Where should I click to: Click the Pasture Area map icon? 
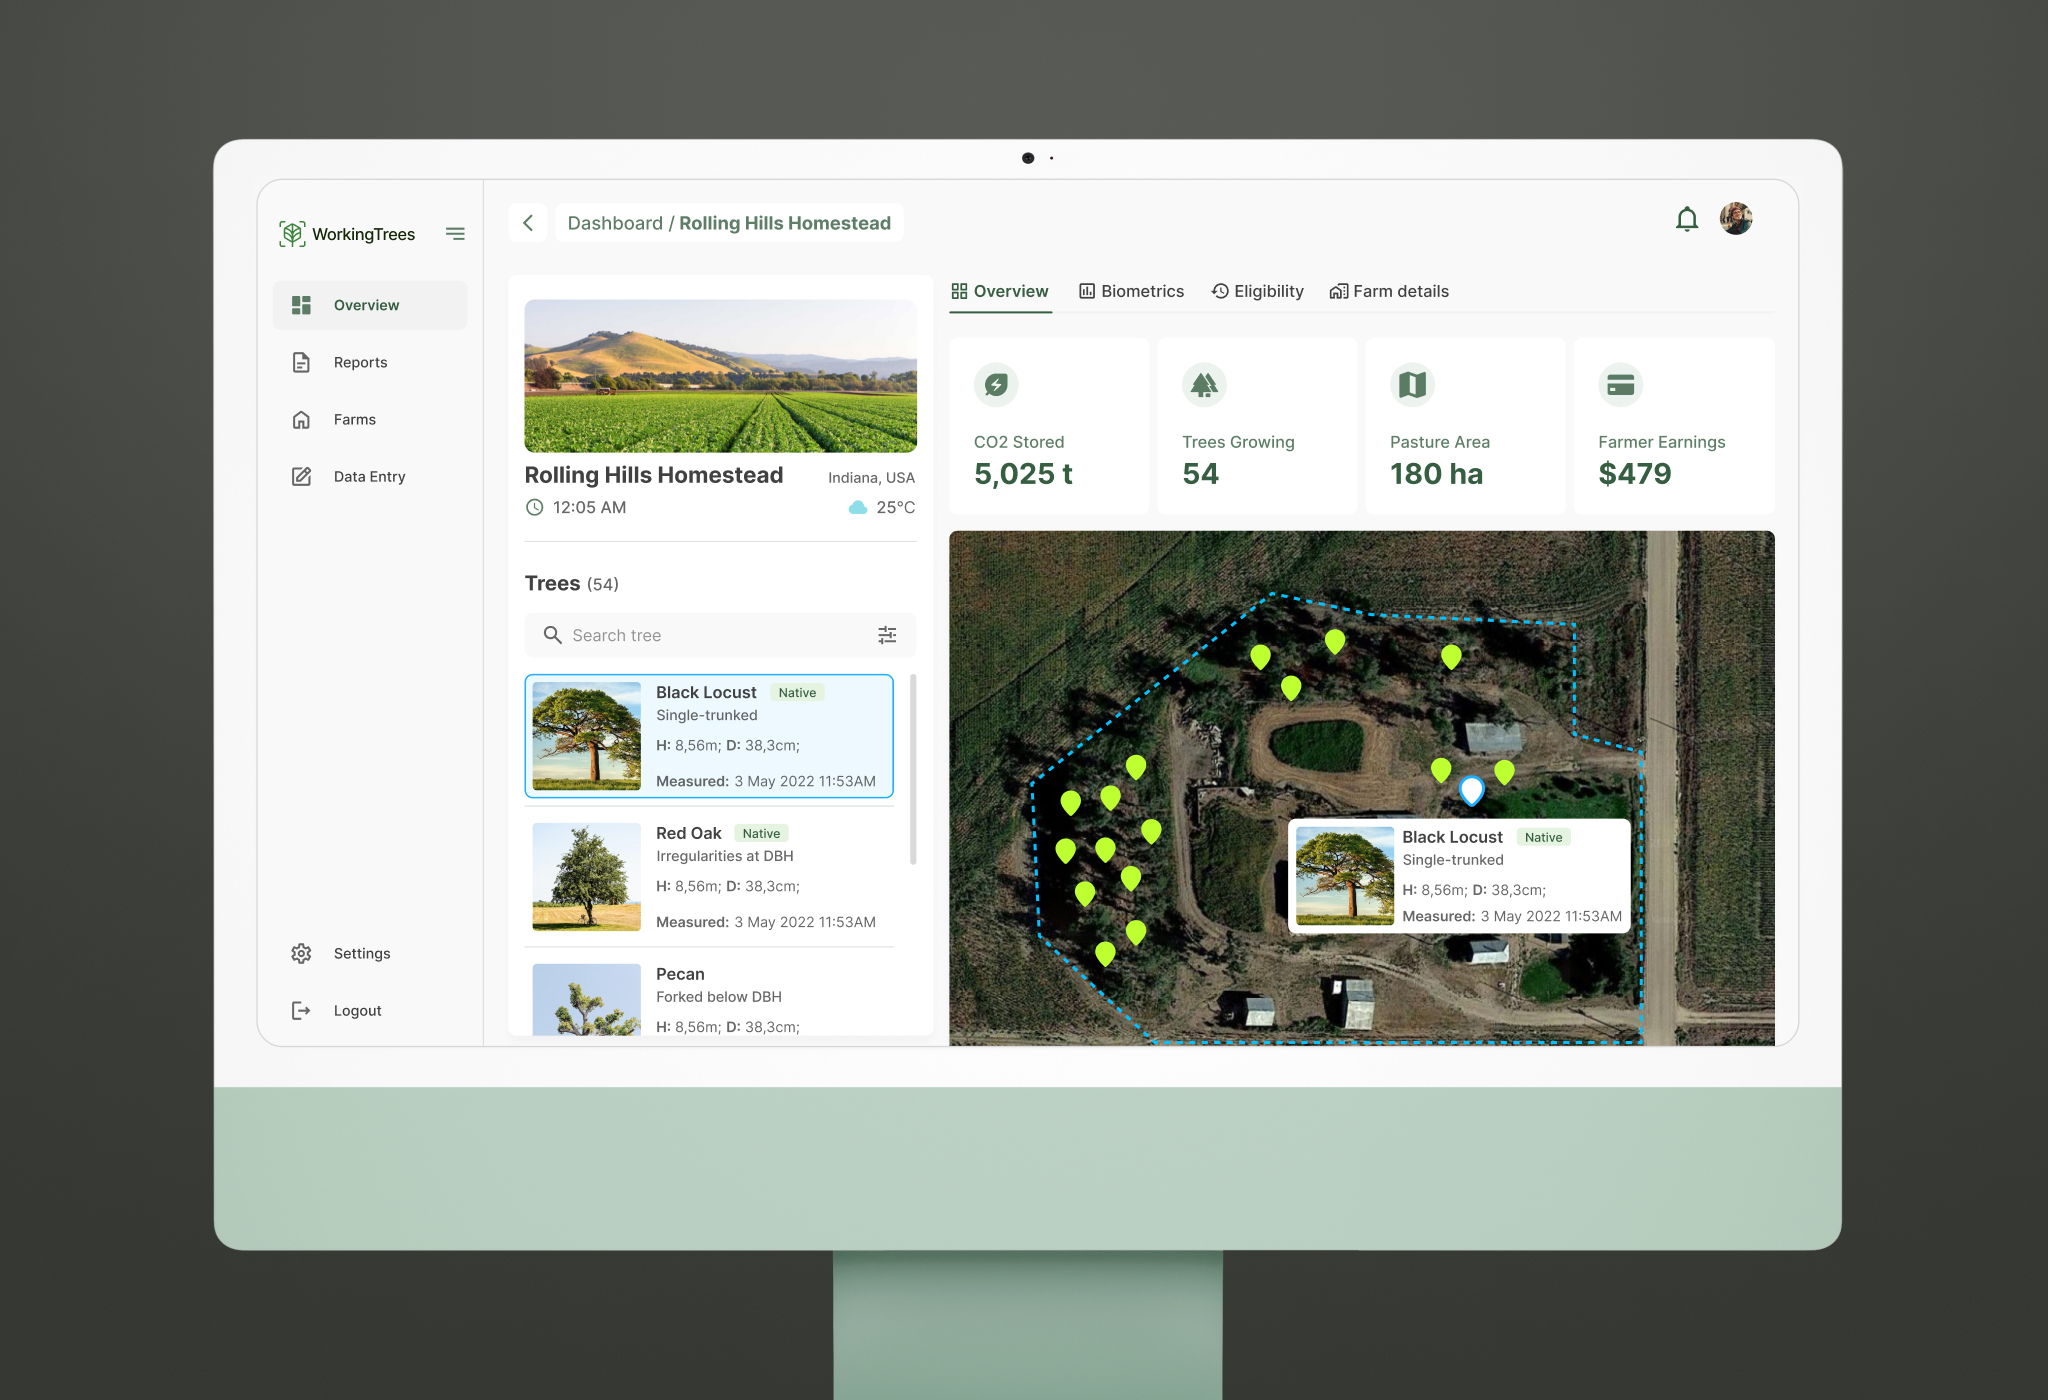(x=1412, y=385)
